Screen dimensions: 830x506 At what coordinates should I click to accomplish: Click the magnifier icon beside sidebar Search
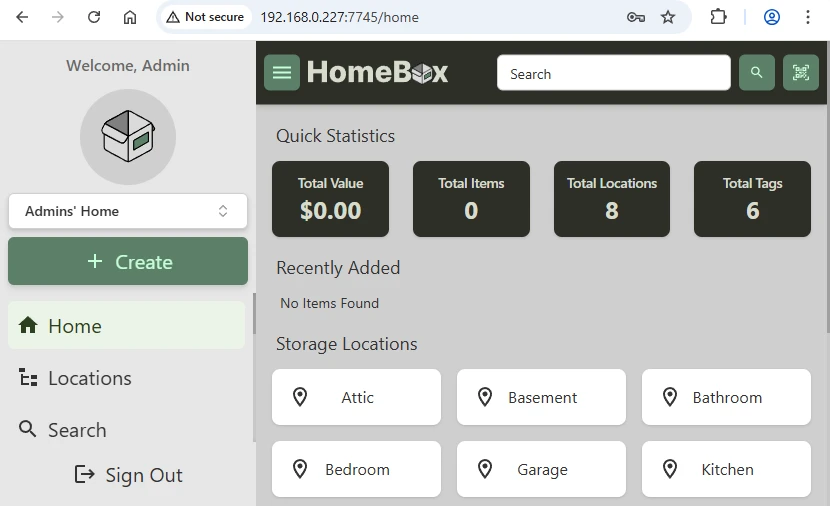point(28,429)
